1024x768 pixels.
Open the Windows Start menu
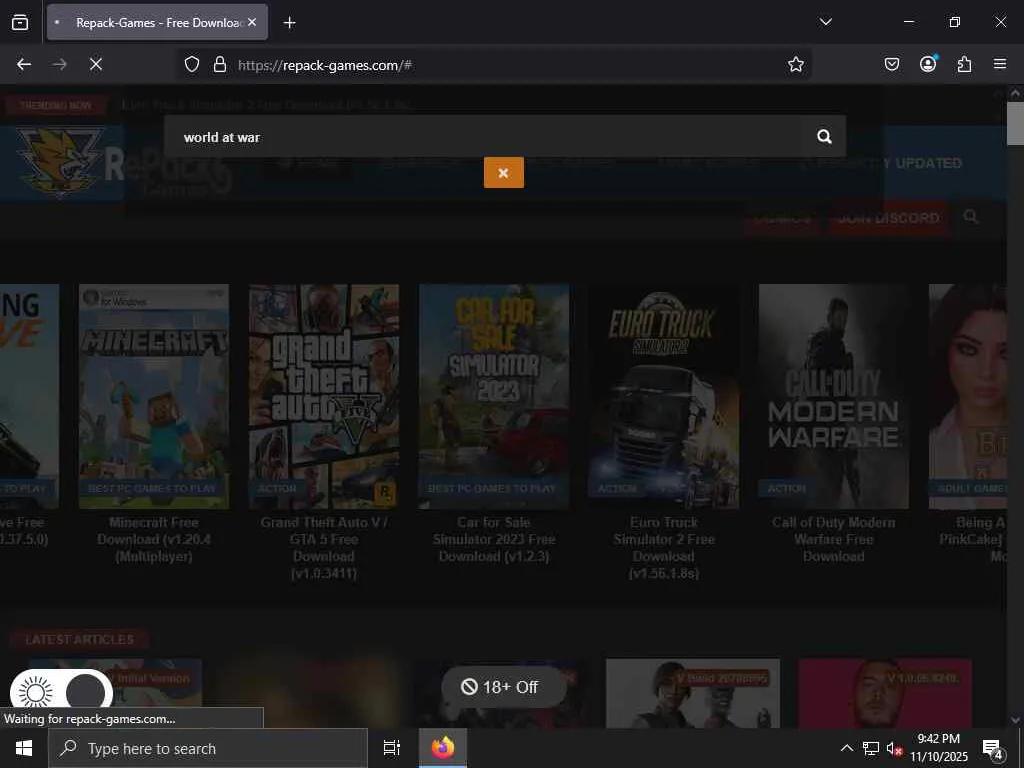click(24, 748)
